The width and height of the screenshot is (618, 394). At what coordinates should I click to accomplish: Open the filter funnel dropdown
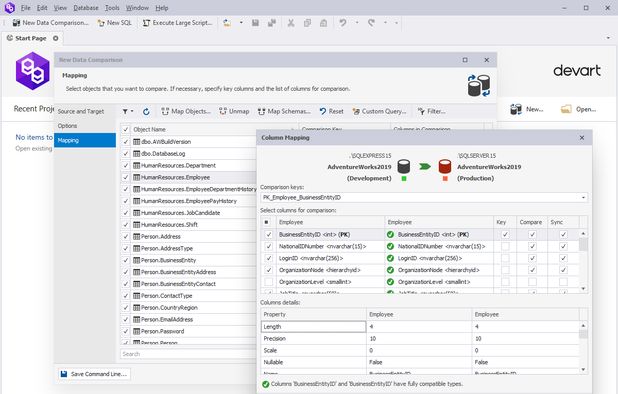click(127, 112)
